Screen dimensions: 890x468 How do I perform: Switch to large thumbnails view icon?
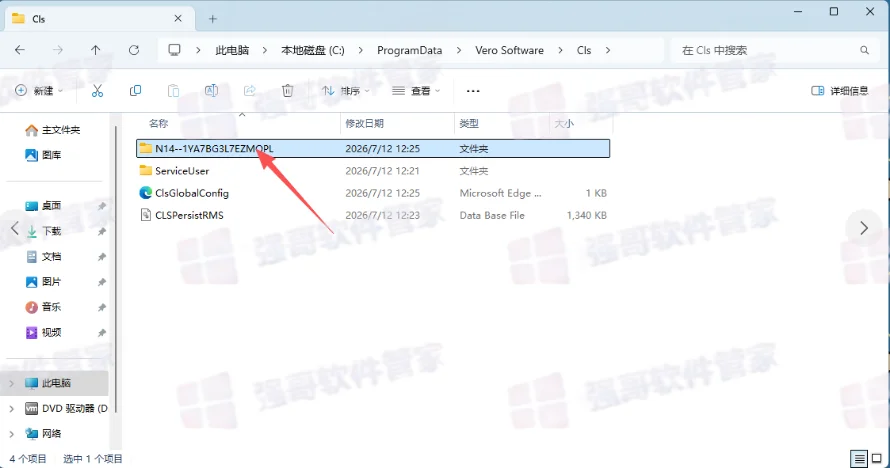(x=877, y=458)
